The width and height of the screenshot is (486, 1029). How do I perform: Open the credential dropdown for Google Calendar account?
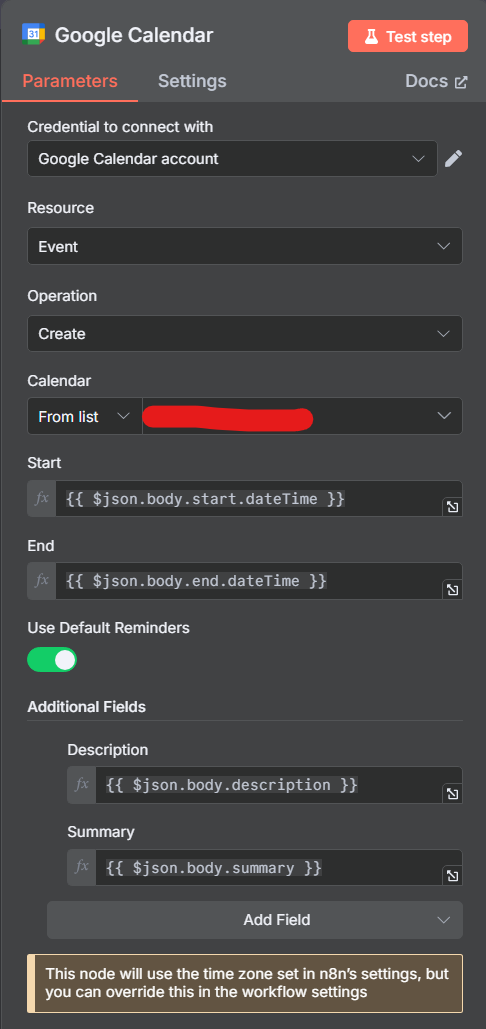tap(232, 159)
